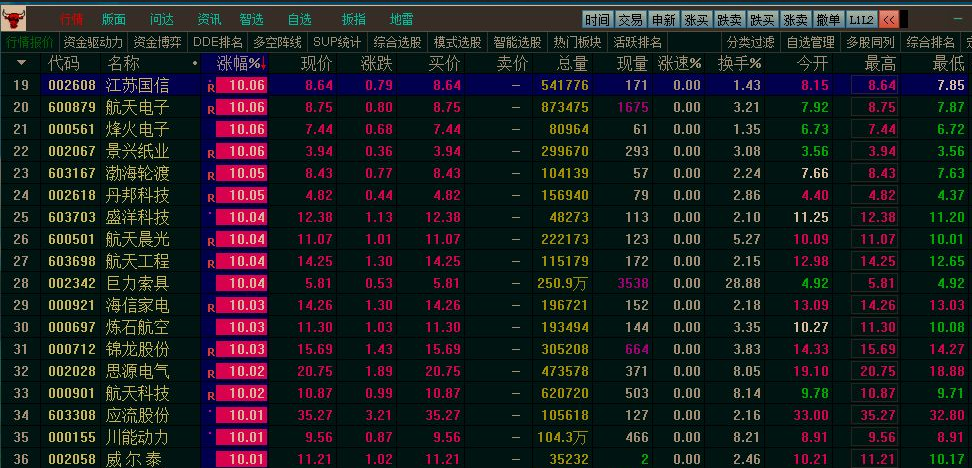Viewport: 972px width, 468px height.
Task: Switch to the 行情报价 tab
Action: pos(30,42)
